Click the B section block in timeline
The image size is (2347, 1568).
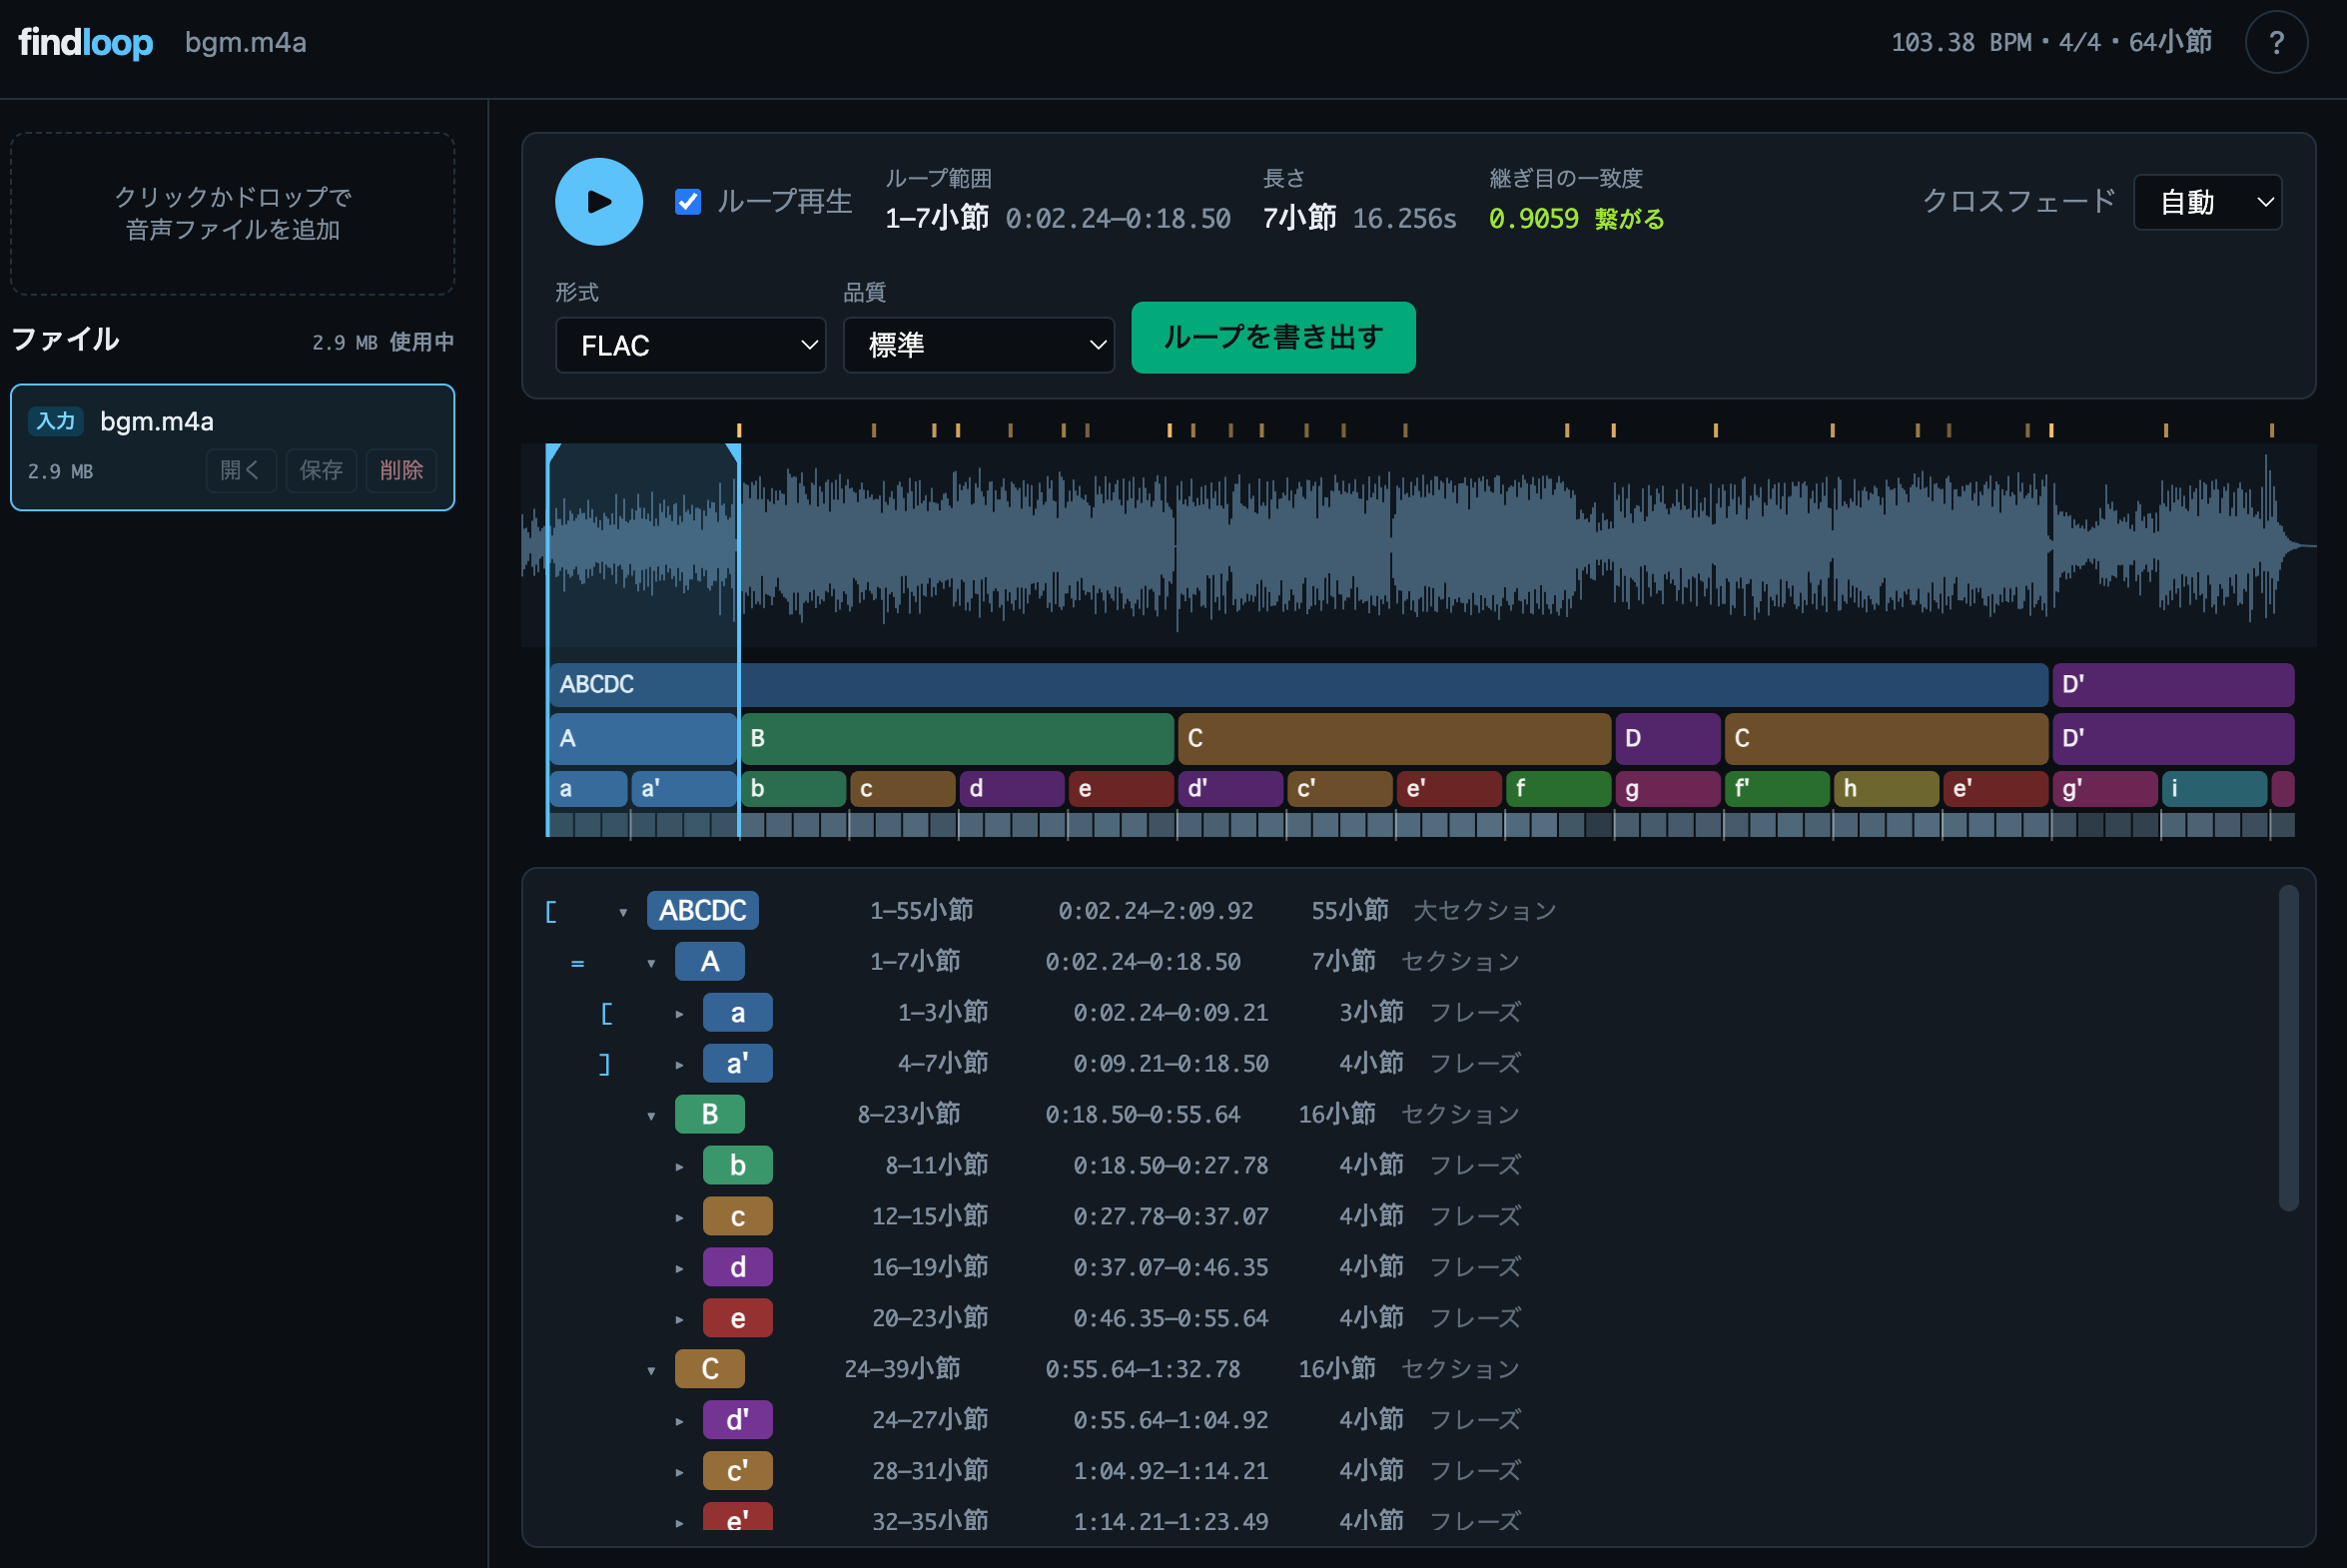[957, 738]
